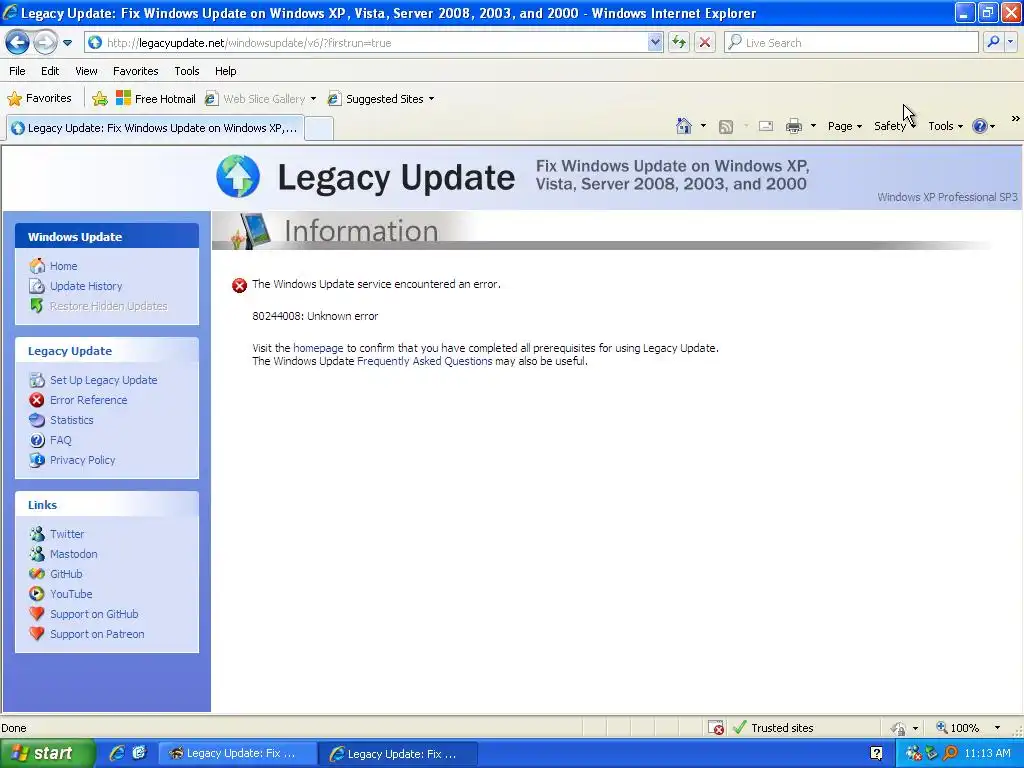
Task: Click the Home toolbar icon
Action: (684, 126)
